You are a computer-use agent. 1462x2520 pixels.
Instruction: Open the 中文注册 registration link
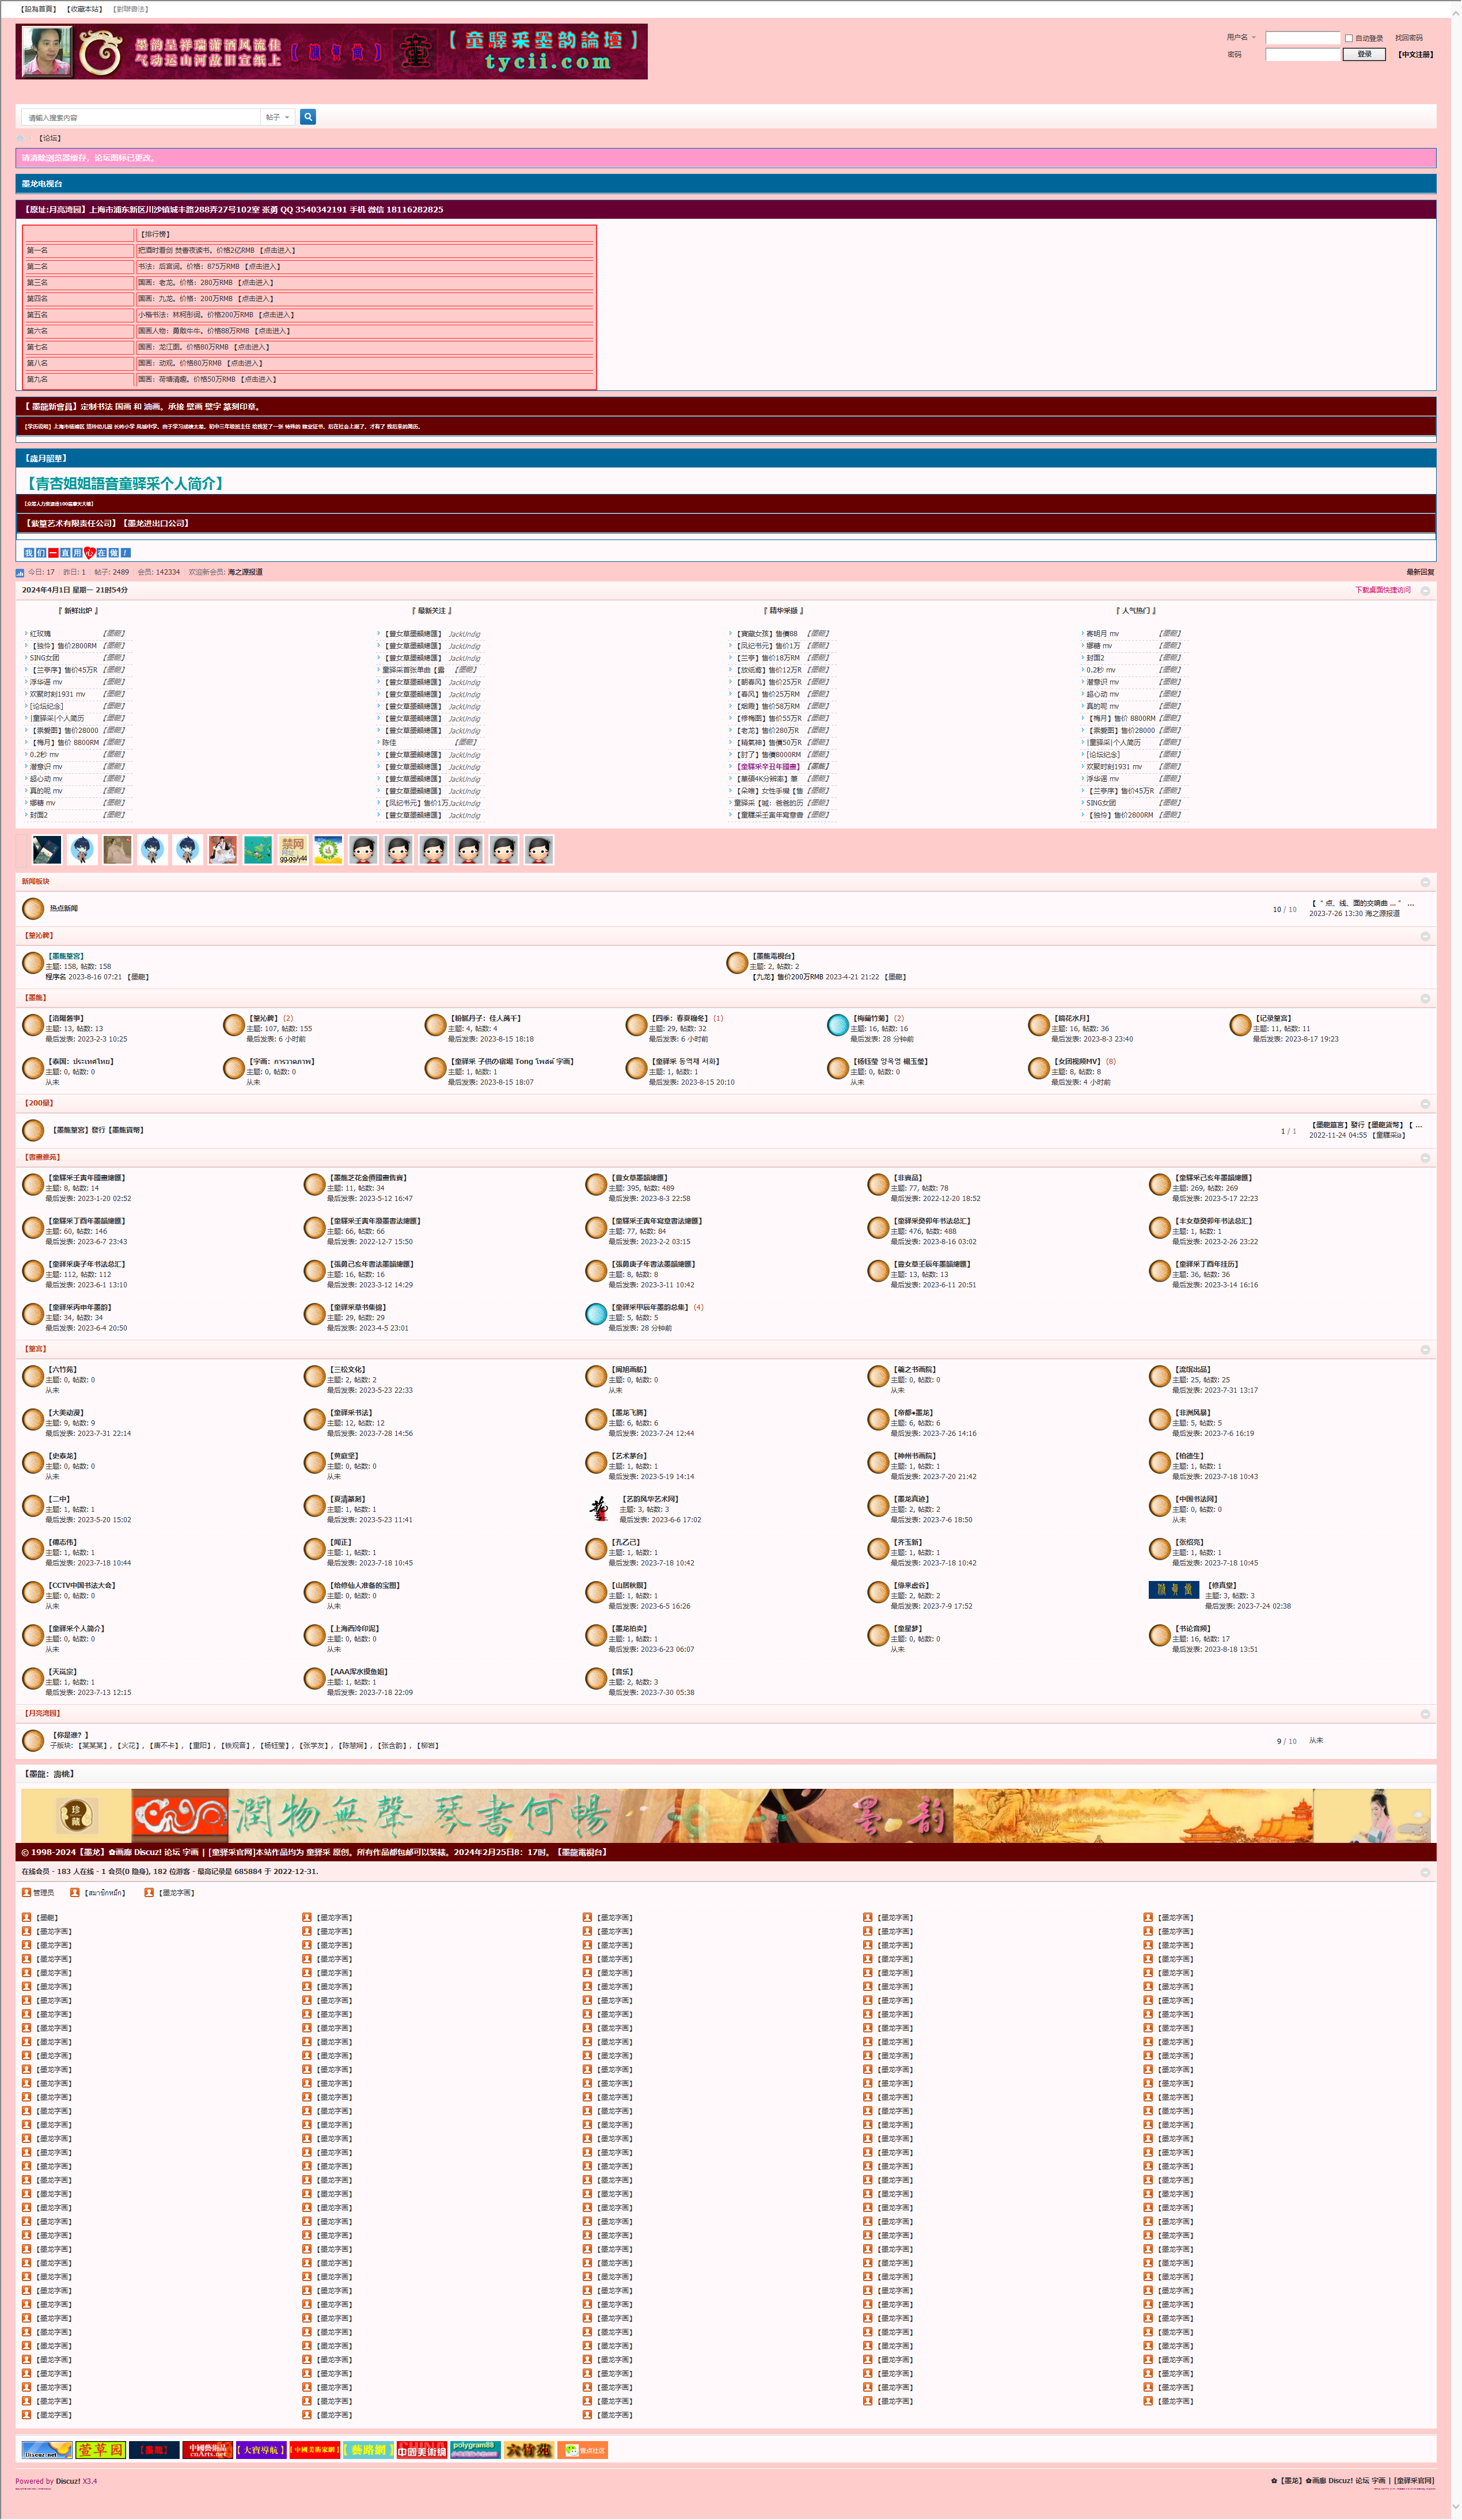click(1415, 55)
